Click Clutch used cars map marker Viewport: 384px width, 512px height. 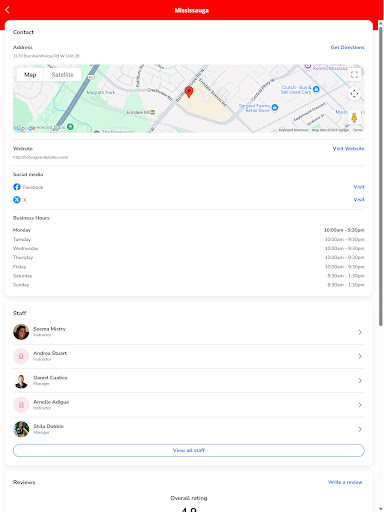316,89
